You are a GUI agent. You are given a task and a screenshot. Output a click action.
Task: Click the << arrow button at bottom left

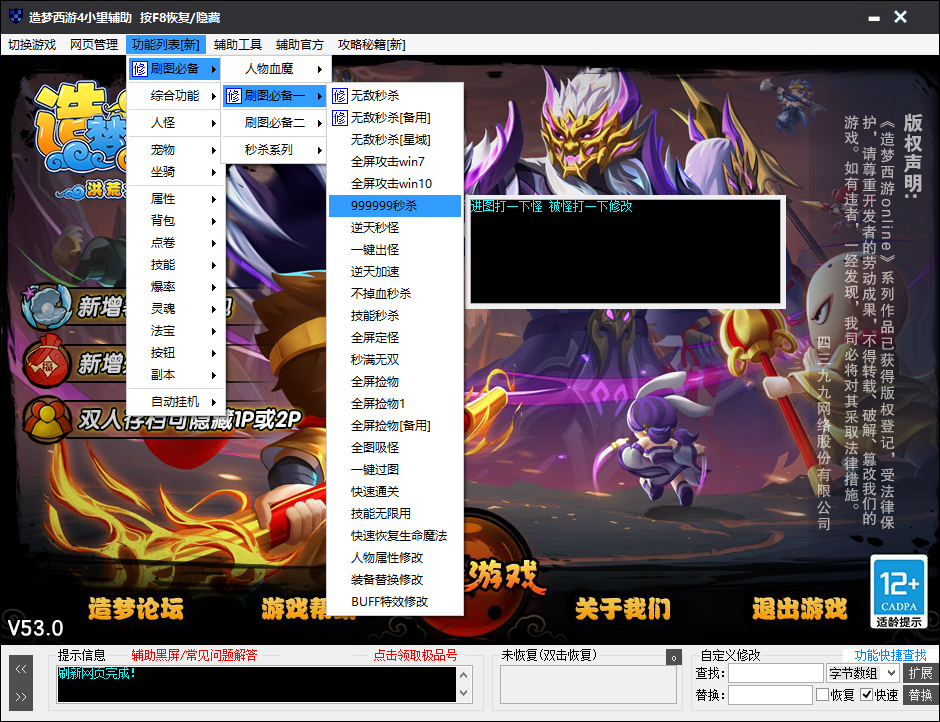coord(21,670)
